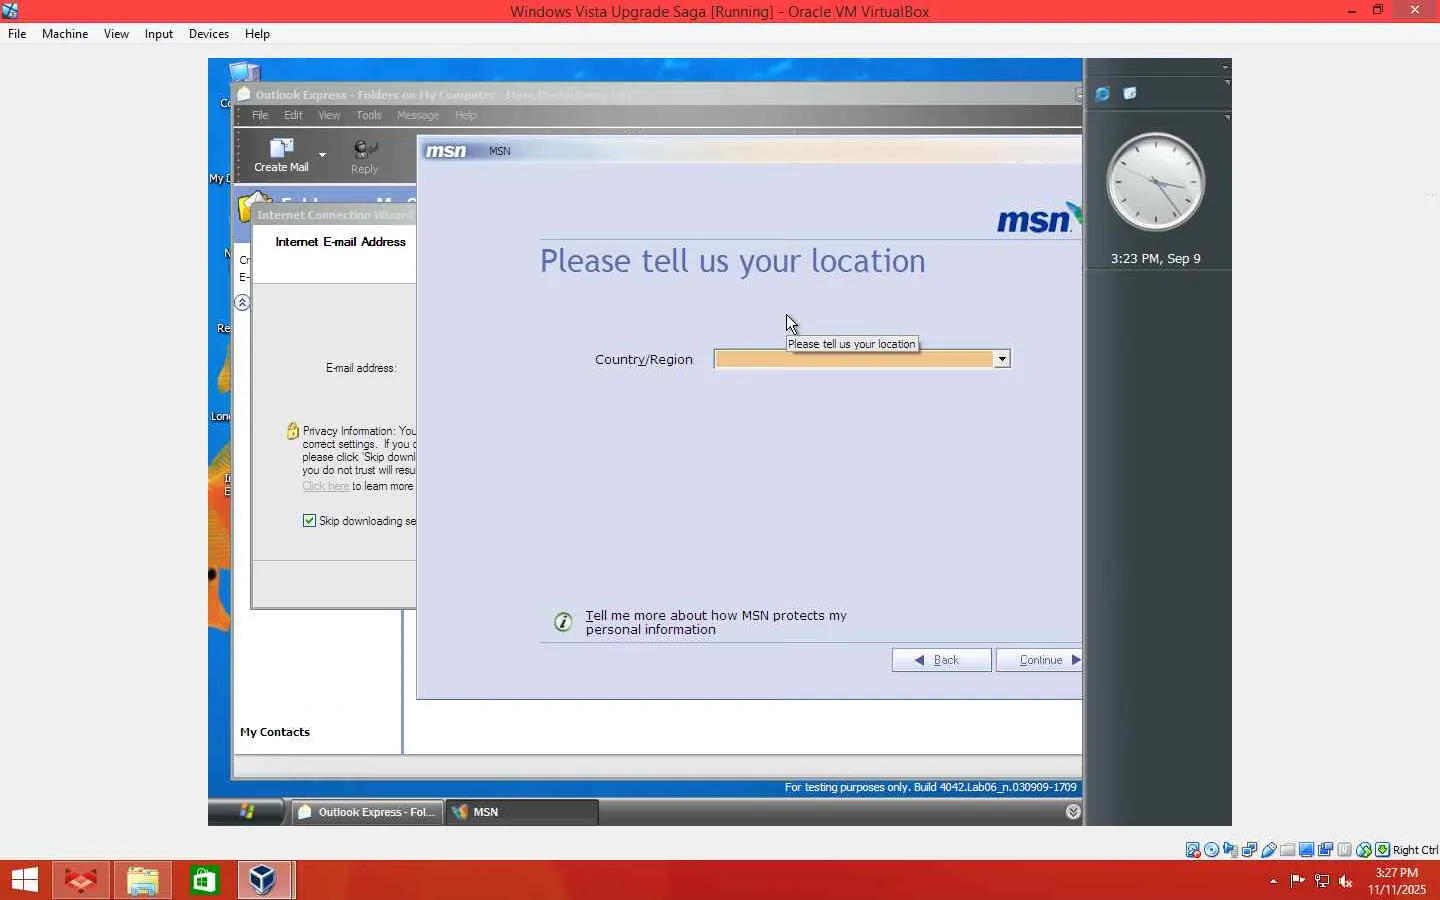Viewport: 1440px width, 900px height.
Task: Click the lock icon next to Privacy Information
Action: pyautogui.click(x=293, y=431)
